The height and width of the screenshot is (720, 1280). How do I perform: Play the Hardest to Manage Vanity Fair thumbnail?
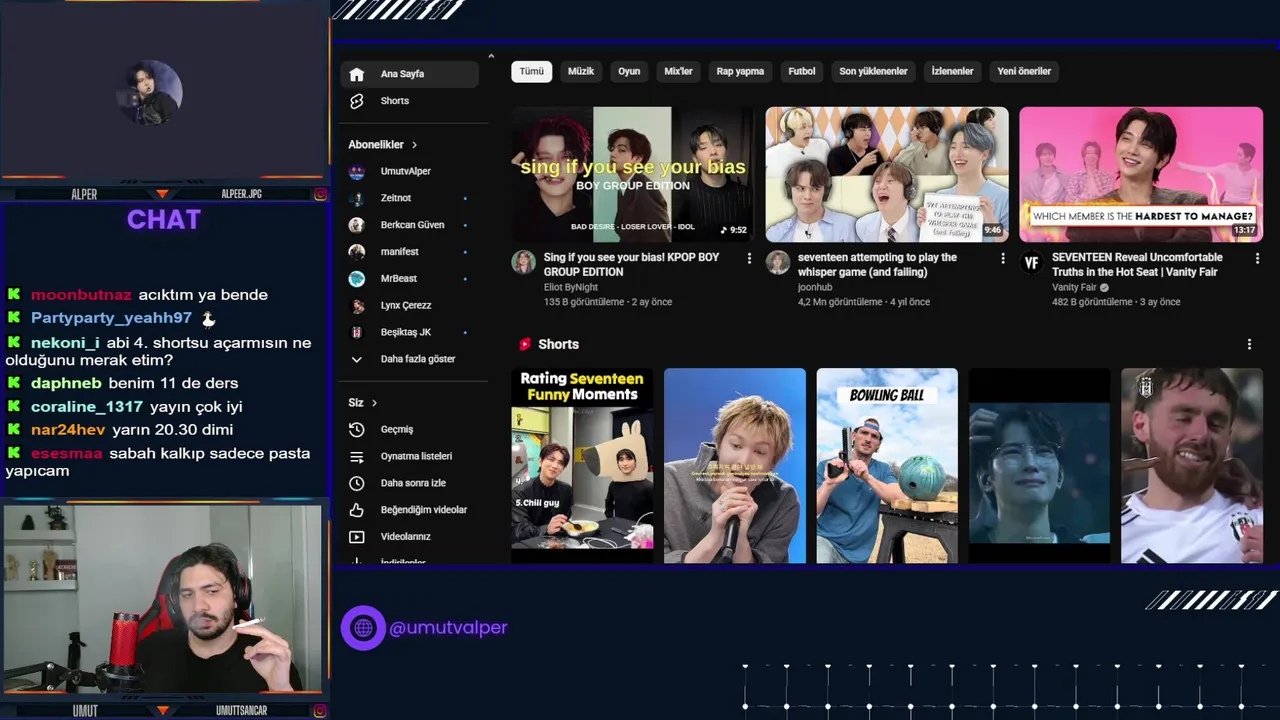[1141, 174]
